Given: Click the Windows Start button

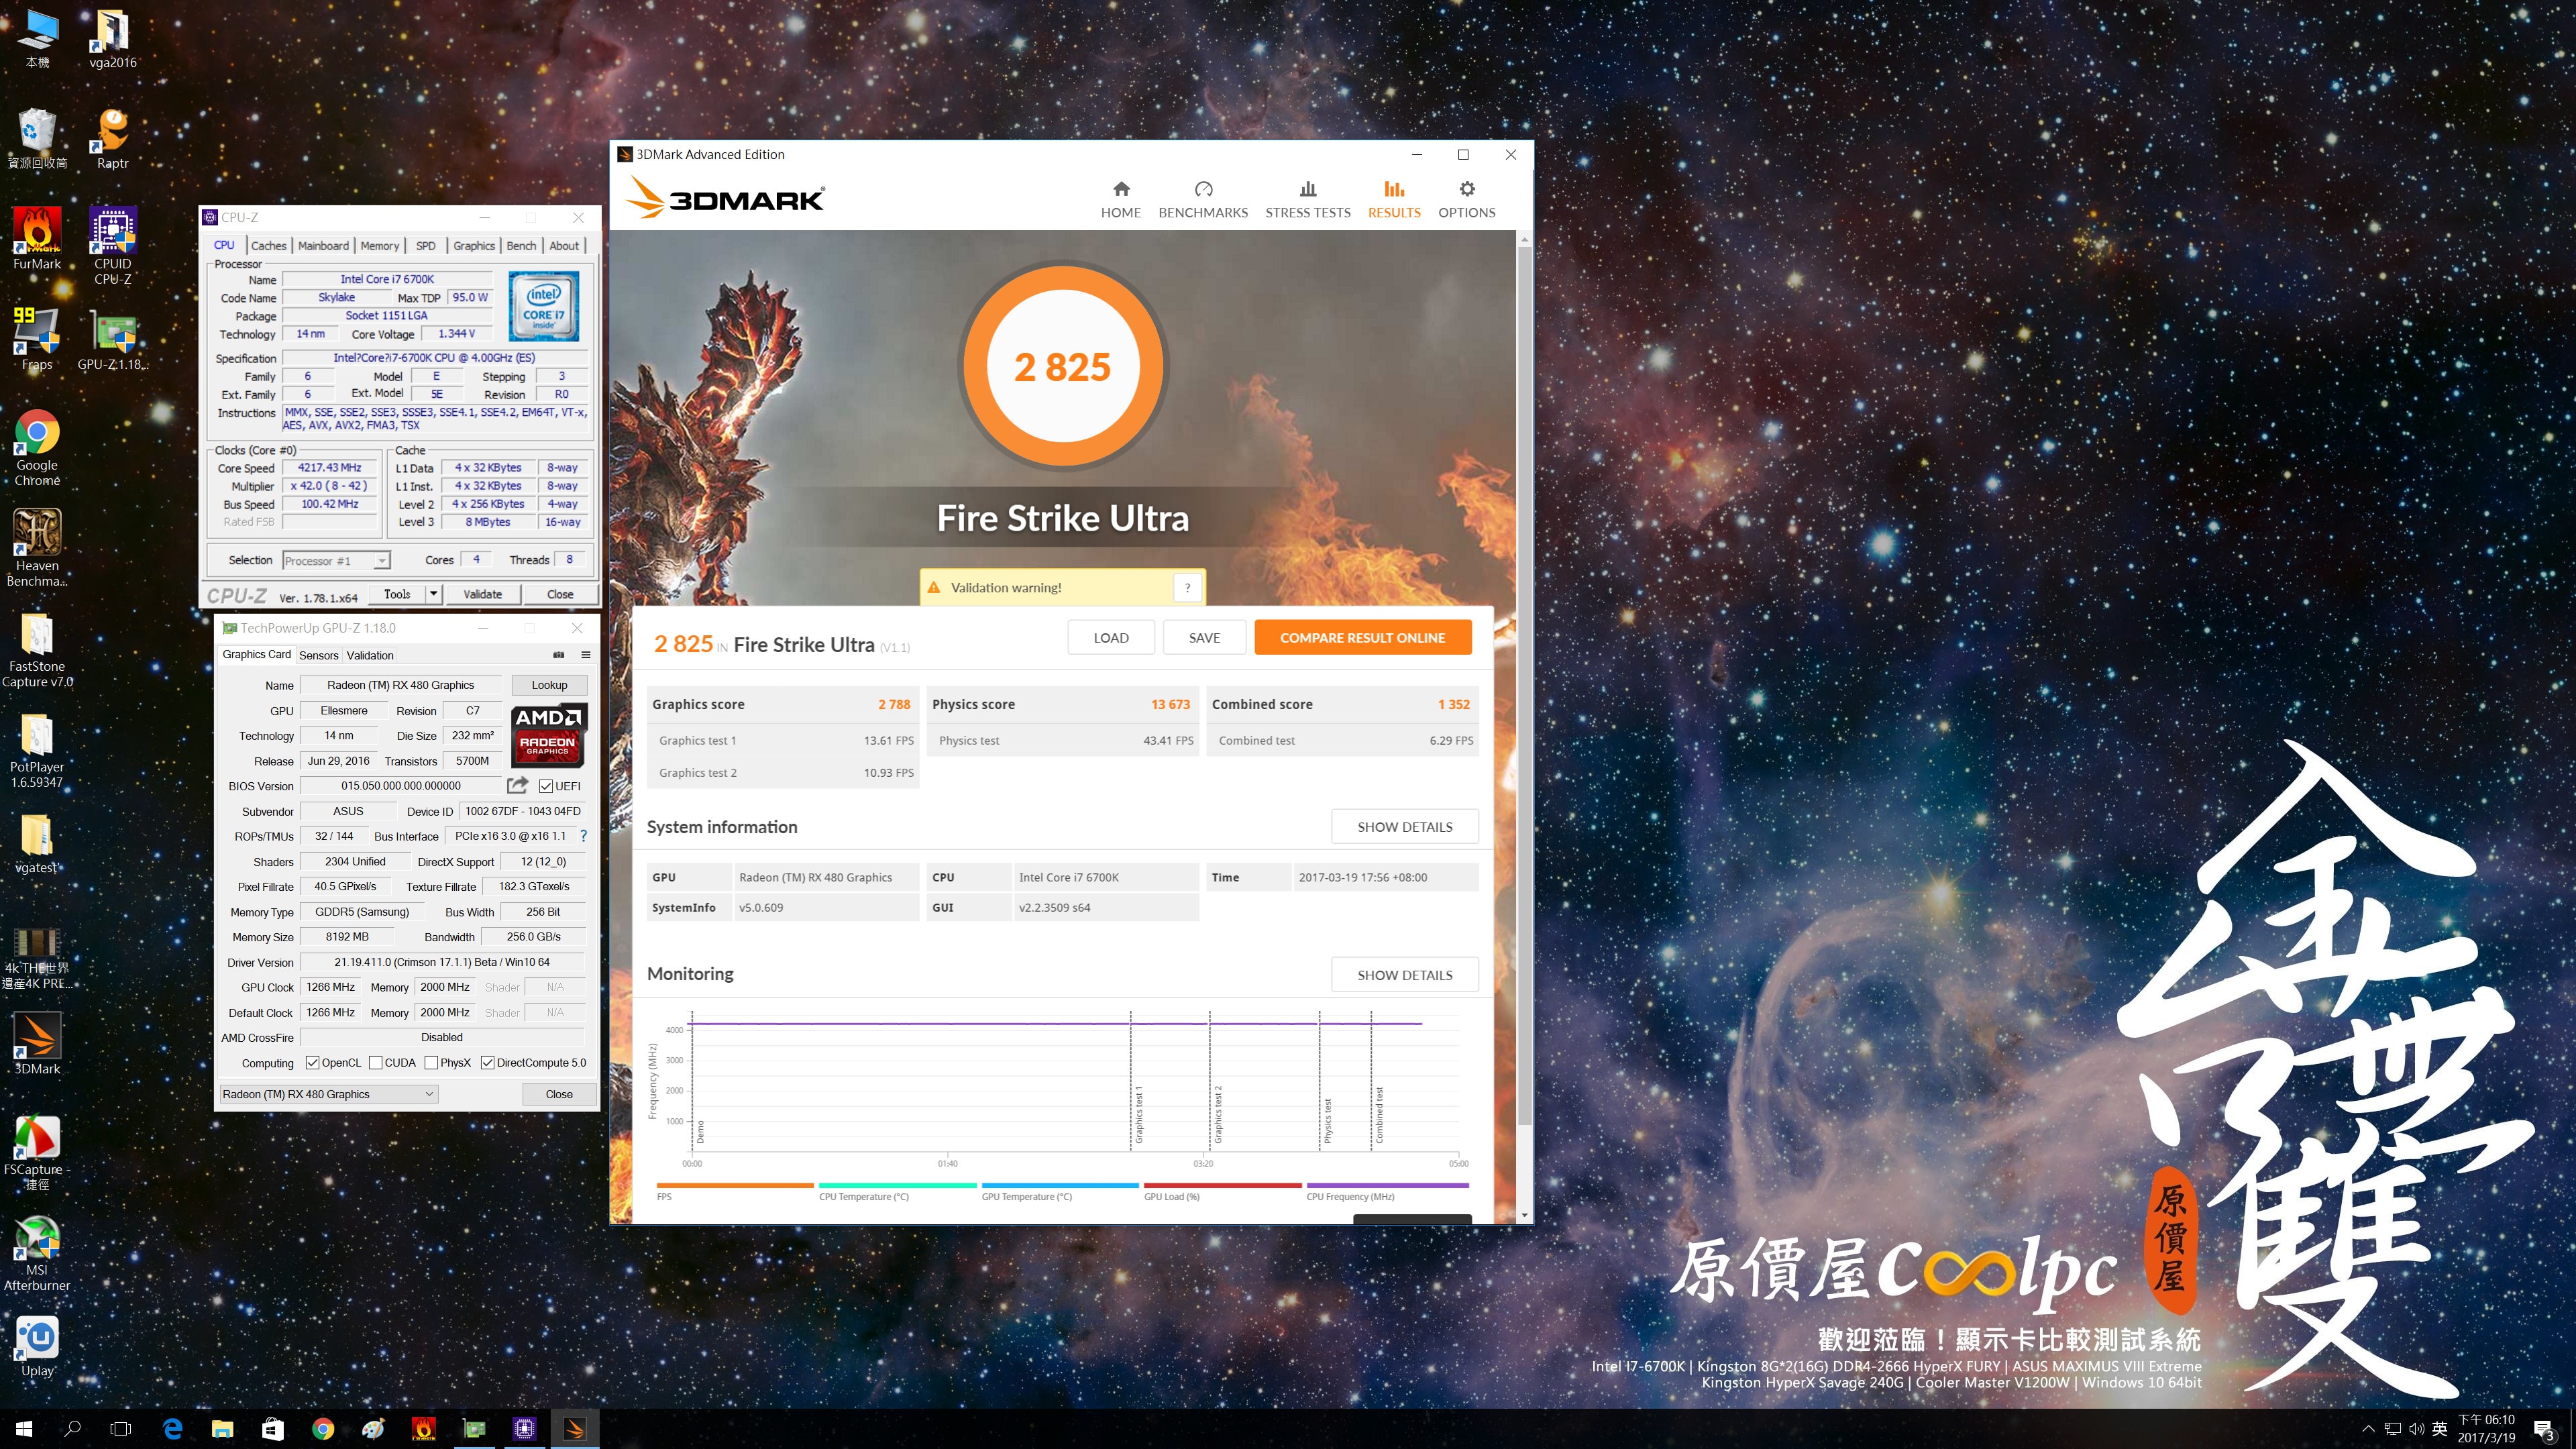Looking at the screenshot, I should [x=24, y=1429].
